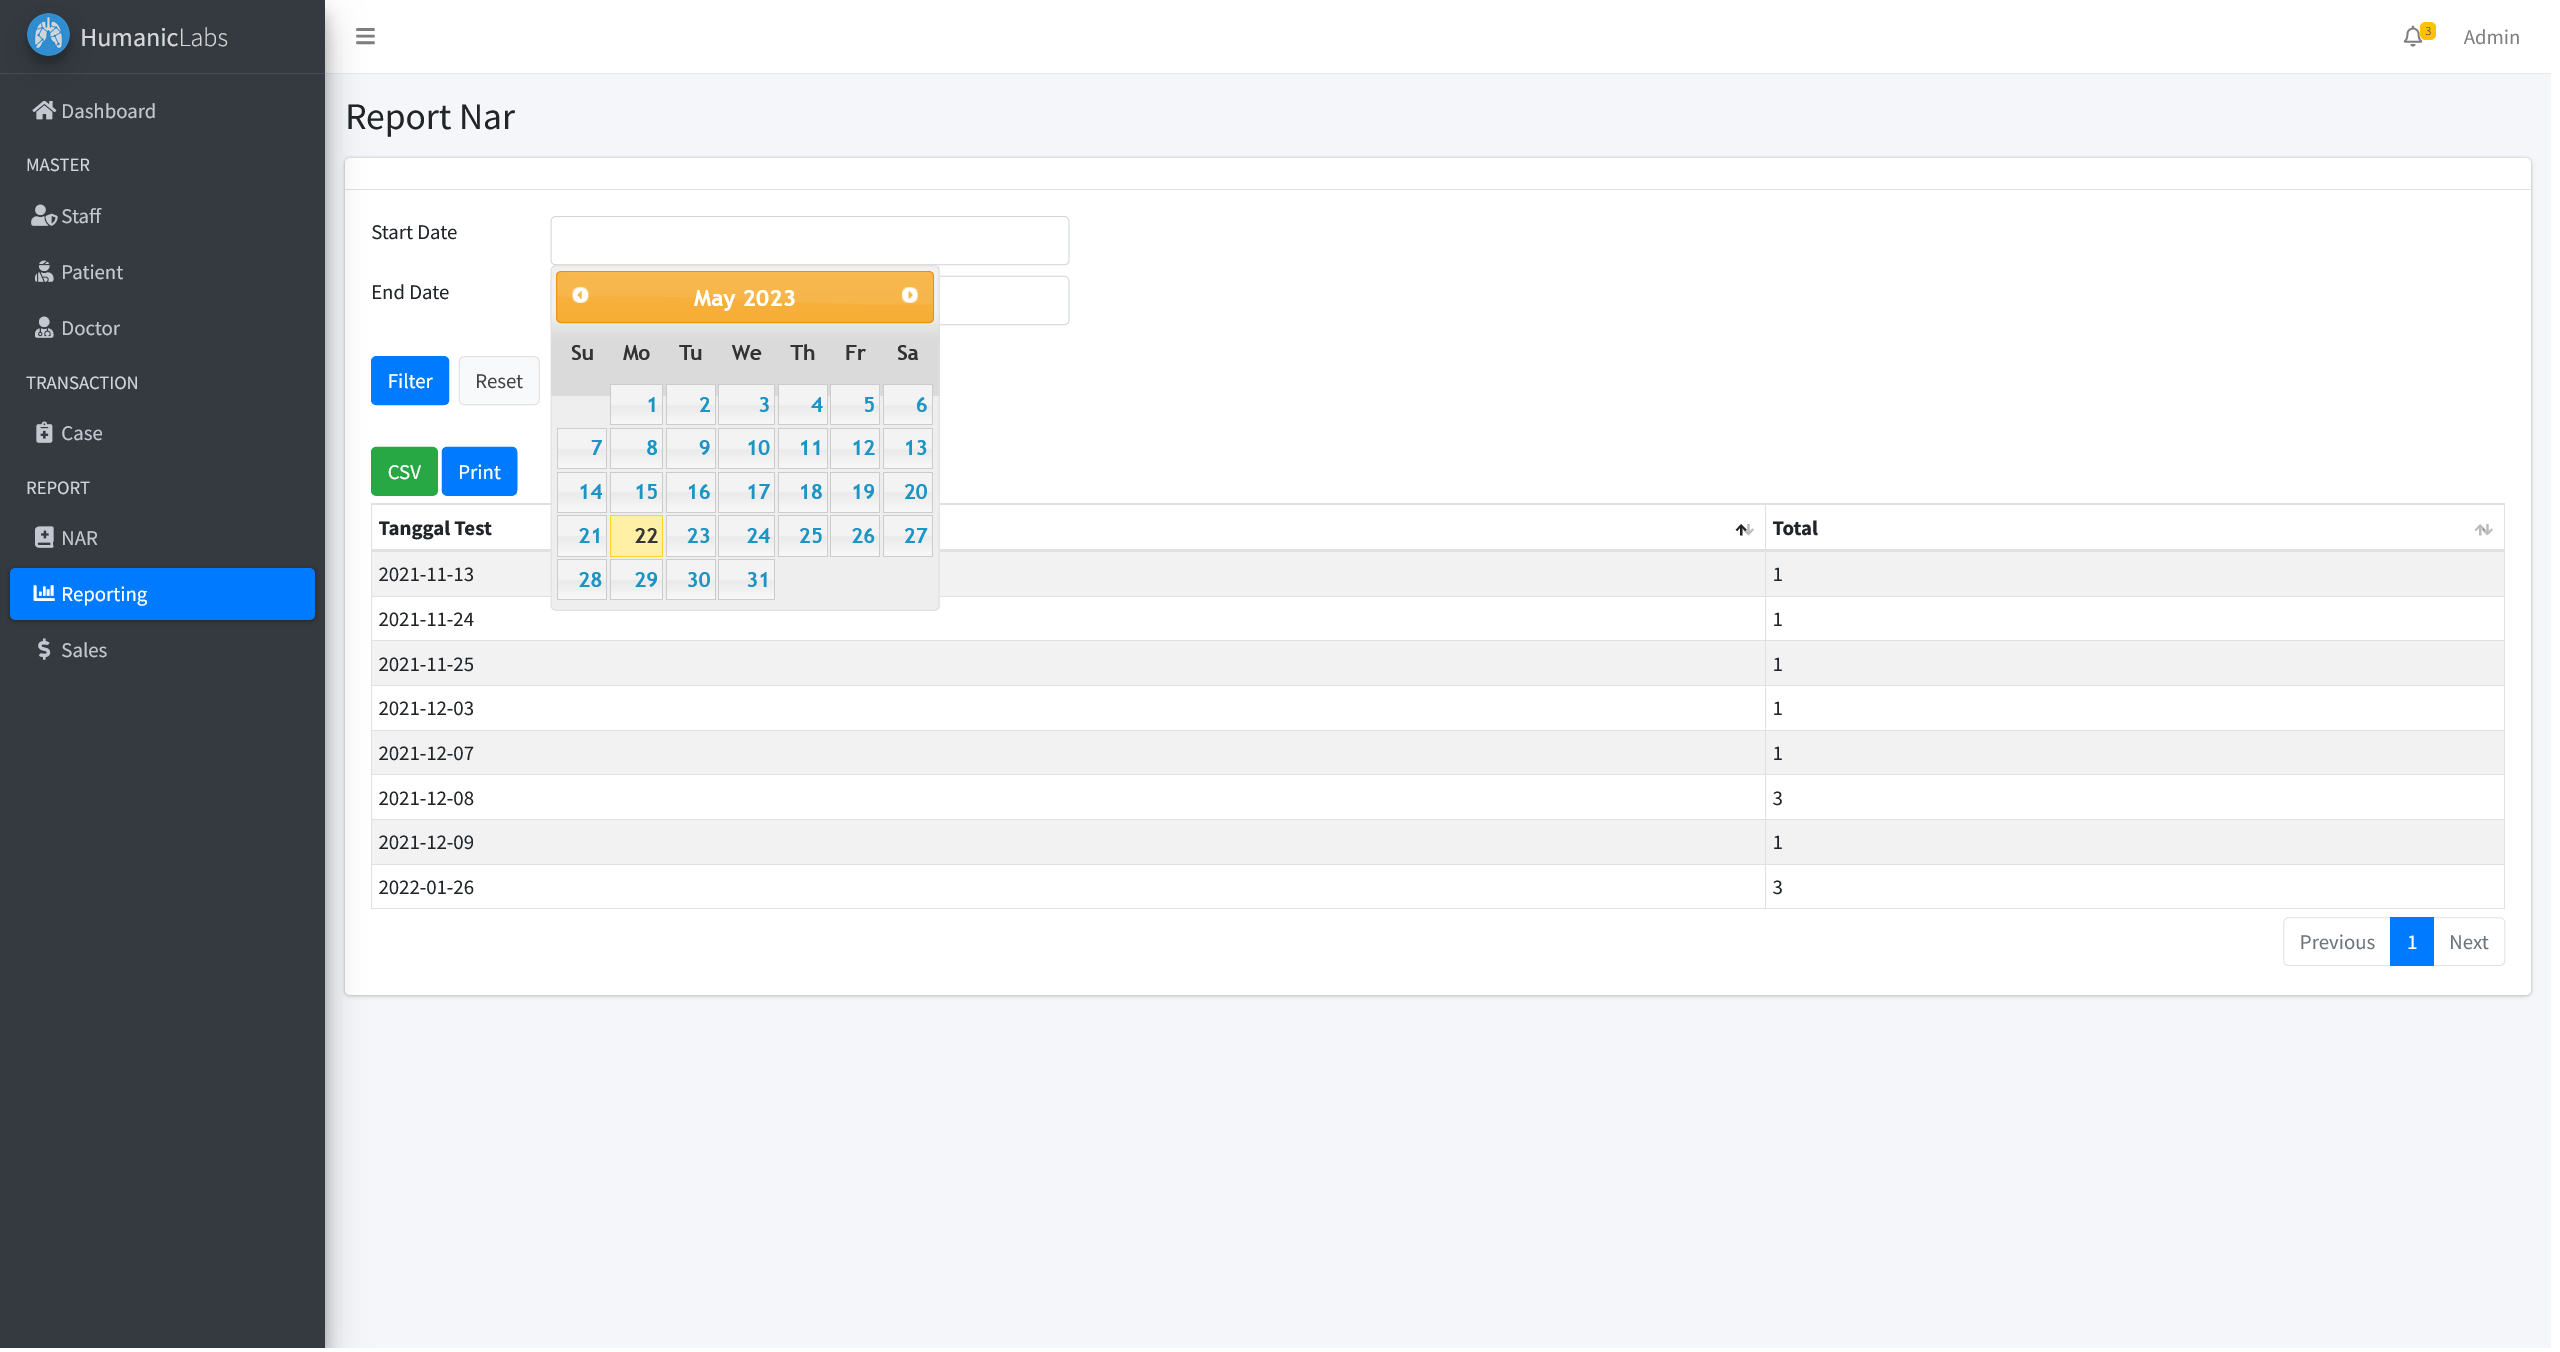This screenshot has width=2560, height=1352.
Task: Open Dashboard from the sidebar
Action: (x=108, y=111)
